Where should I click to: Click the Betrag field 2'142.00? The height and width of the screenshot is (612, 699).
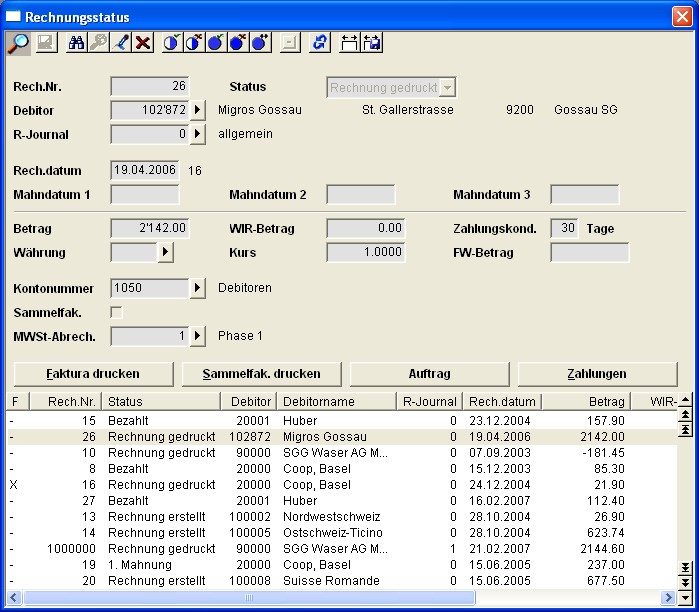[x=150, y=228]
